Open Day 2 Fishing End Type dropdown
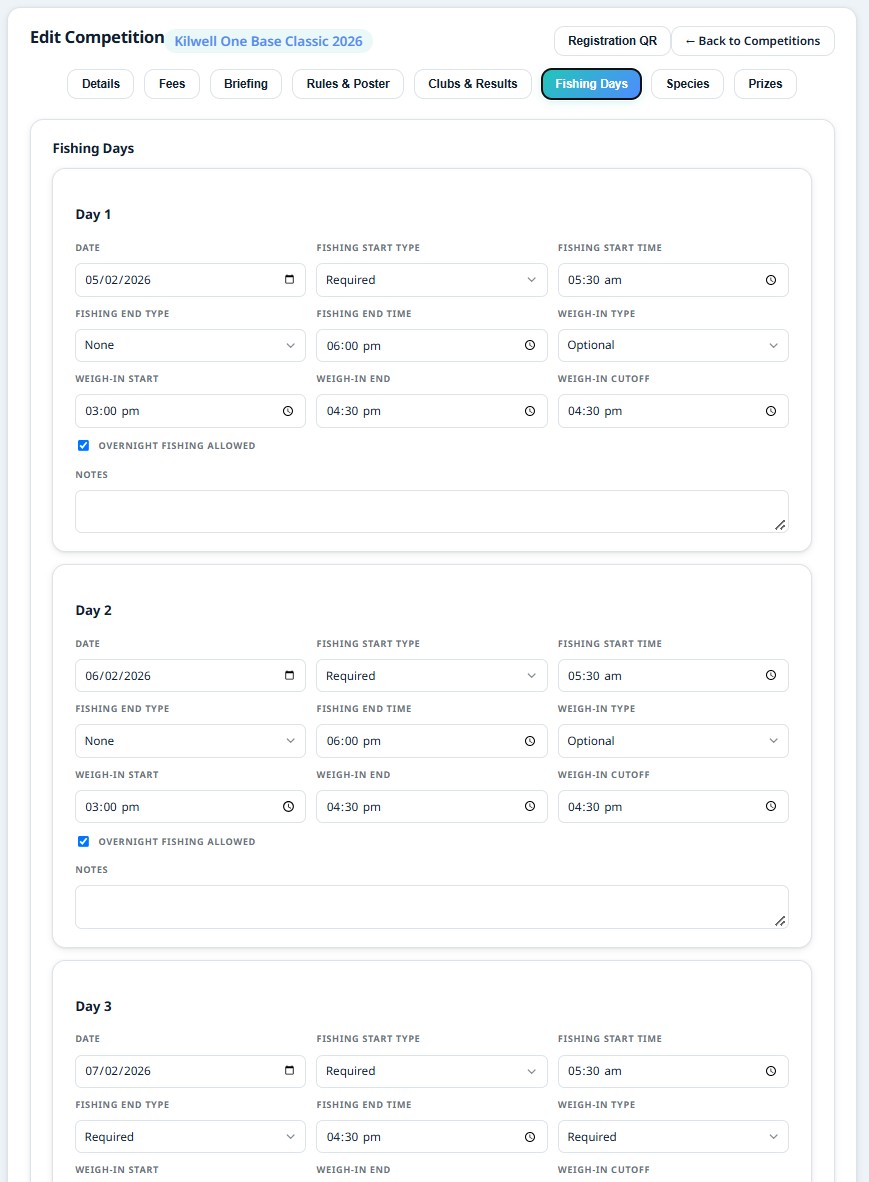The image size is (869, 1182). (x=190, y=741)
